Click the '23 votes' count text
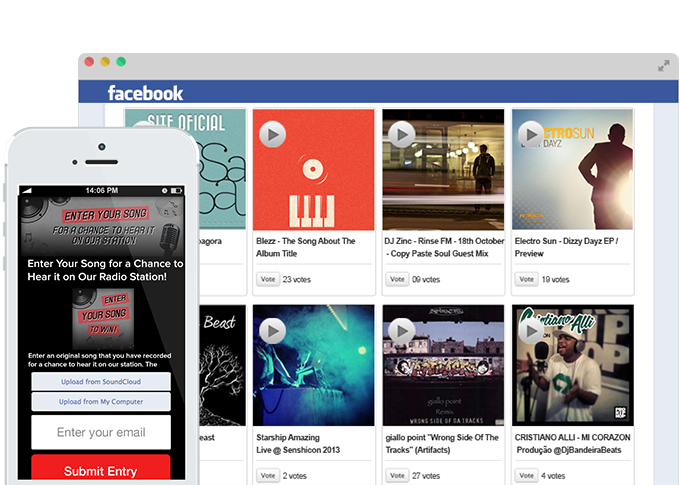This screenshot has height=485, width=679. 297,280
